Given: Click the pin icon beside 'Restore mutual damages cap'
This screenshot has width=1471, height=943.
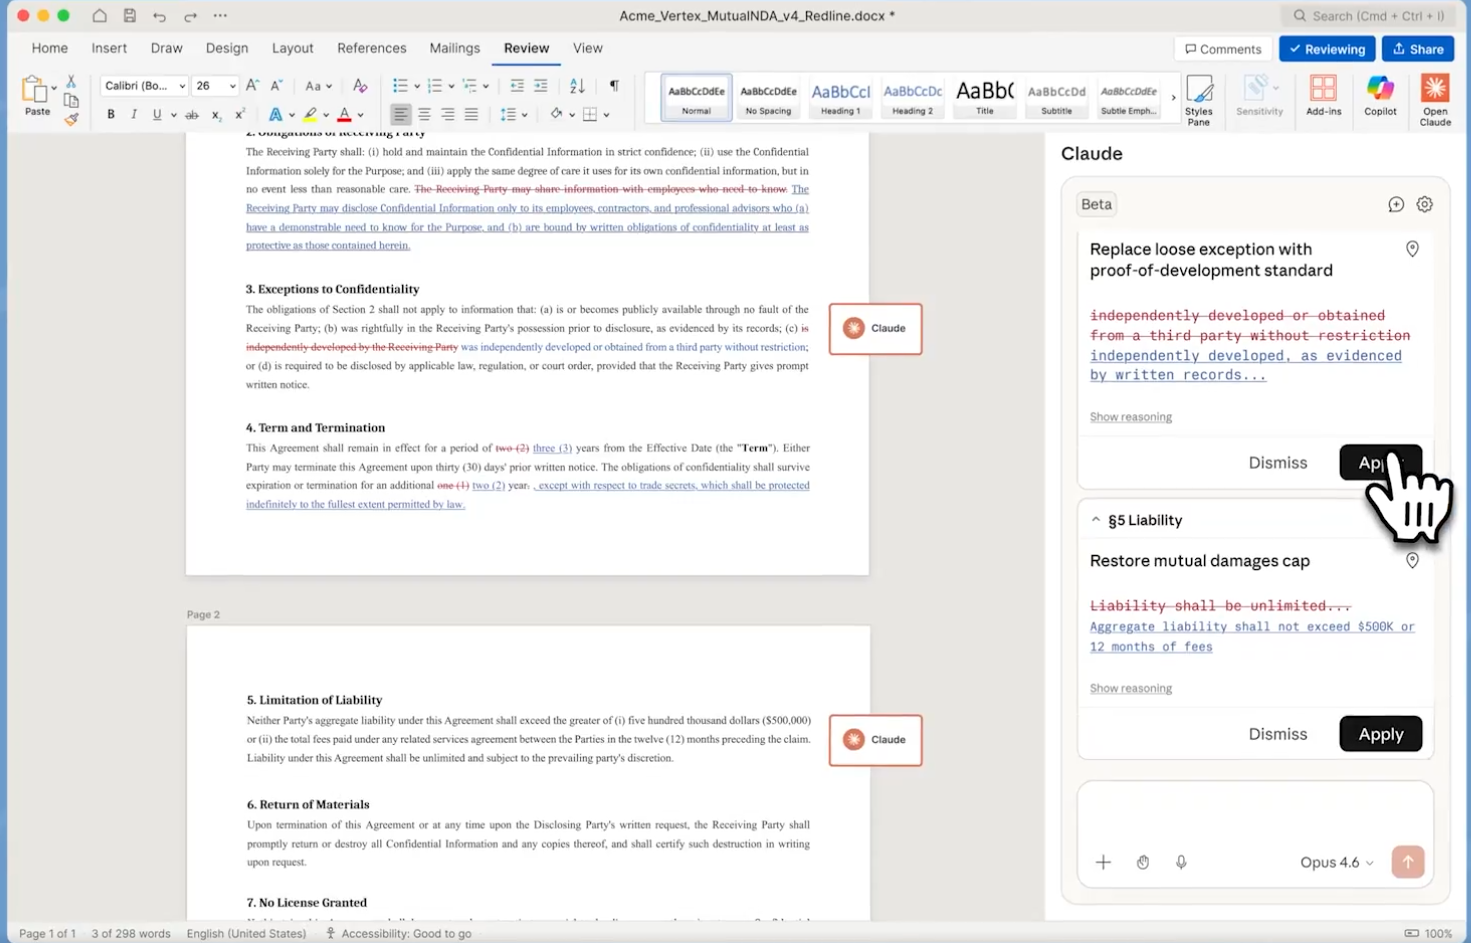Looking at the screenshot, I should (x=1412, y=561).
